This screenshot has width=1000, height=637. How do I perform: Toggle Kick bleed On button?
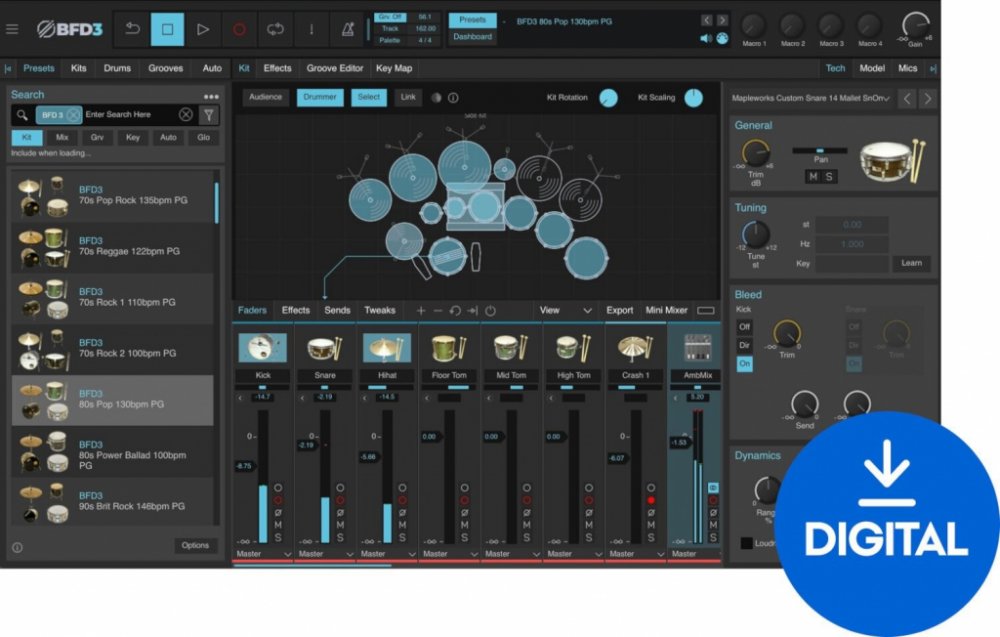(x=744, y=364)
